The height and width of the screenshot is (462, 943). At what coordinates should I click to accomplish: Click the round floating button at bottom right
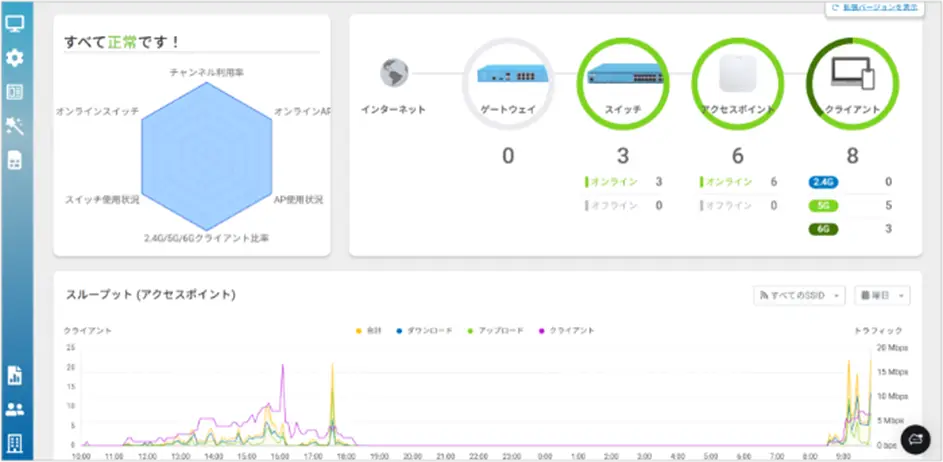coord(915,439)
